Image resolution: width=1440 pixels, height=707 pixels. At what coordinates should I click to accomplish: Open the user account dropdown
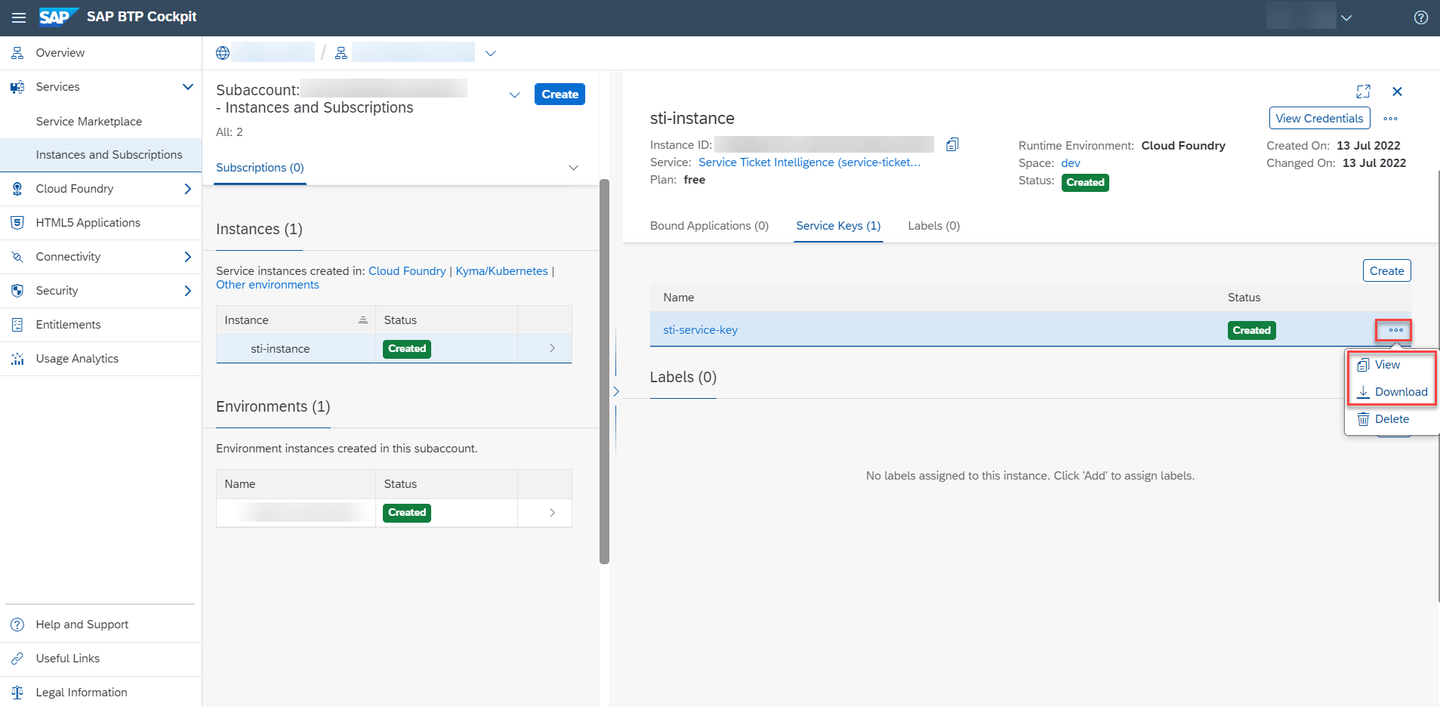(x=1346, y=17)
